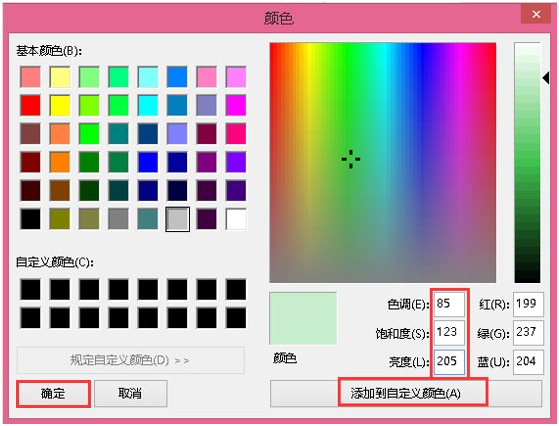Screen dimensions: 559x426
Task: Click the 取消 button
Action: pos(130,394)
